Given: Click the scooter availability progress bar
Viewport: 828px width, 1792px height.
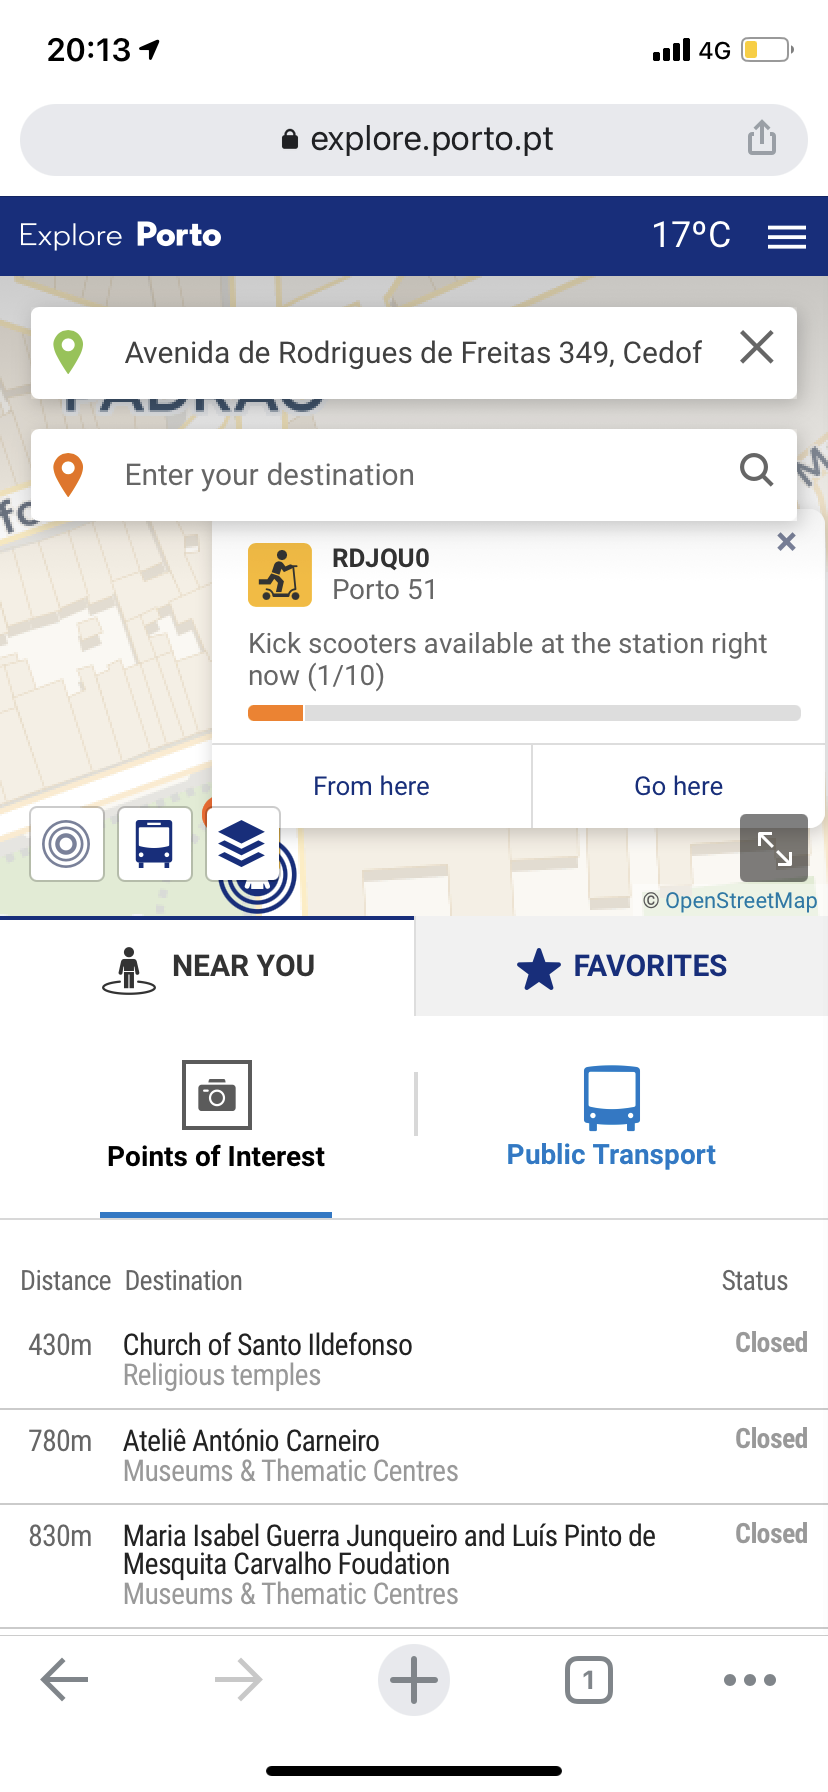Looking at the screenshot, I should tap(524, 713).
